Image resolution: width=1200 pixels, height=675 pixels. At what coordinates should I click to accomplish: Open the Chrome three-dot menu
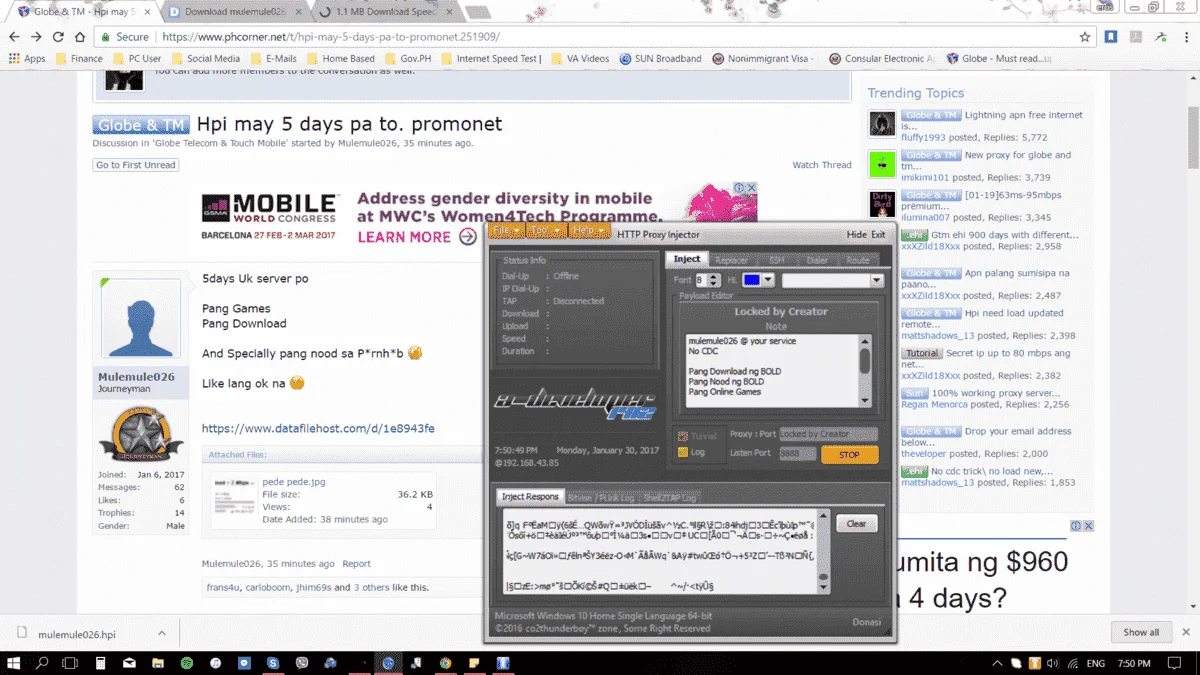[x=1186, y=36]
